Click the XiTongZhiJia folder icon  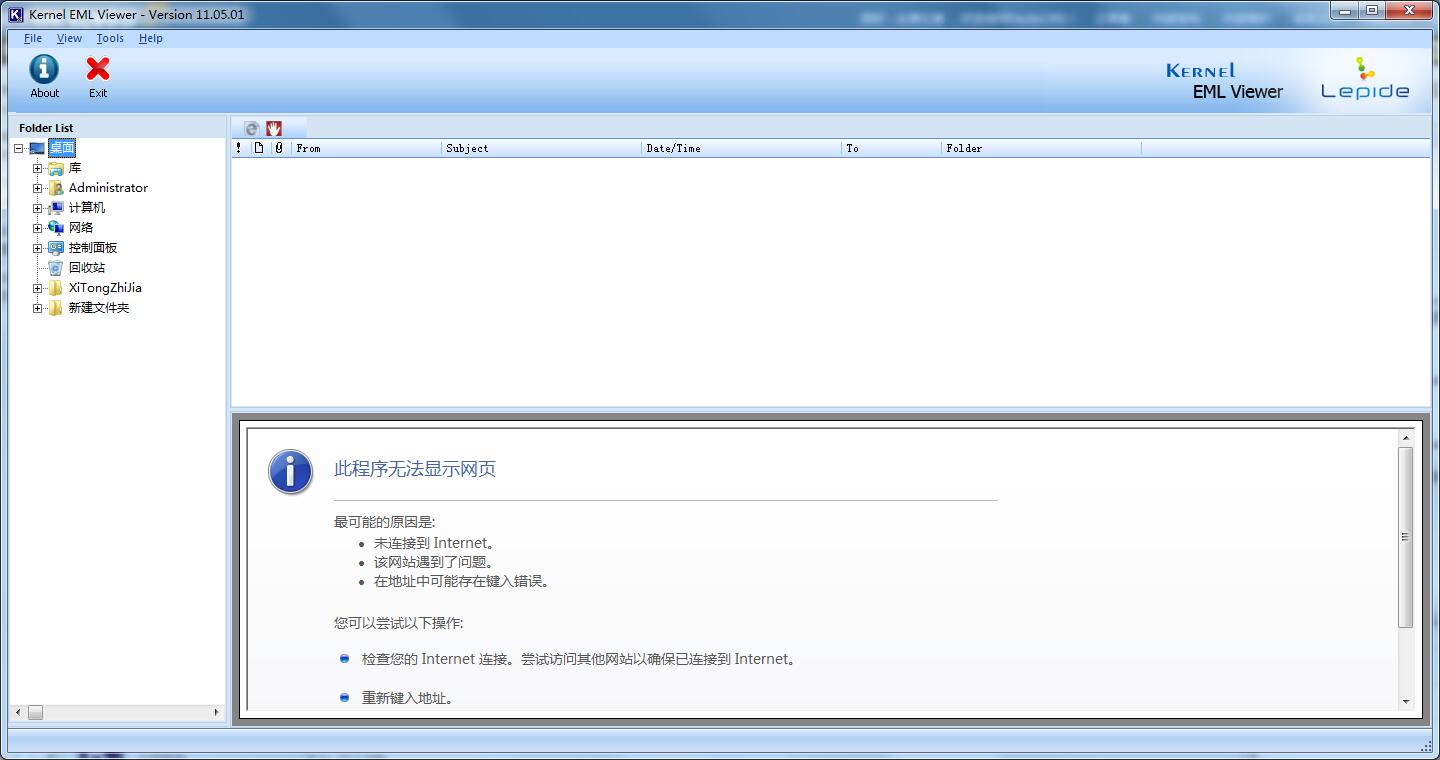(56, 288)
